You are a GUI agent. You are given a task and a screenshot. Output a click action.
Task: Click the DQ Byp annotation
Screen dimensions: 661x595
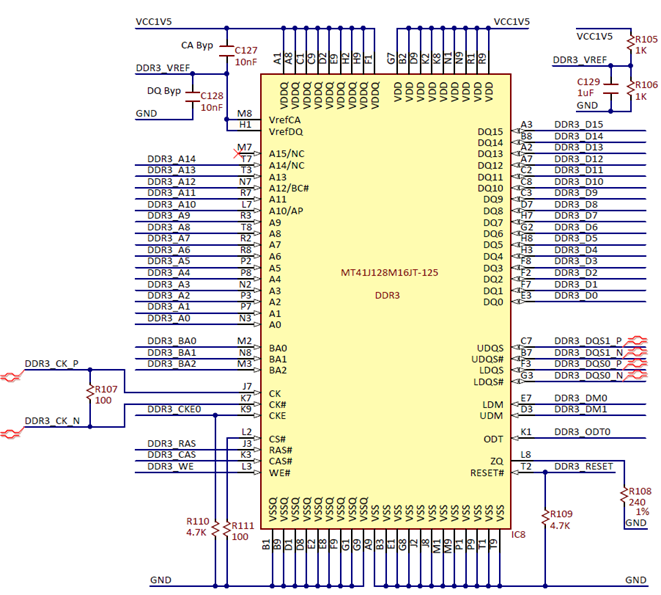pyautogui.click(x=164, y=91)
